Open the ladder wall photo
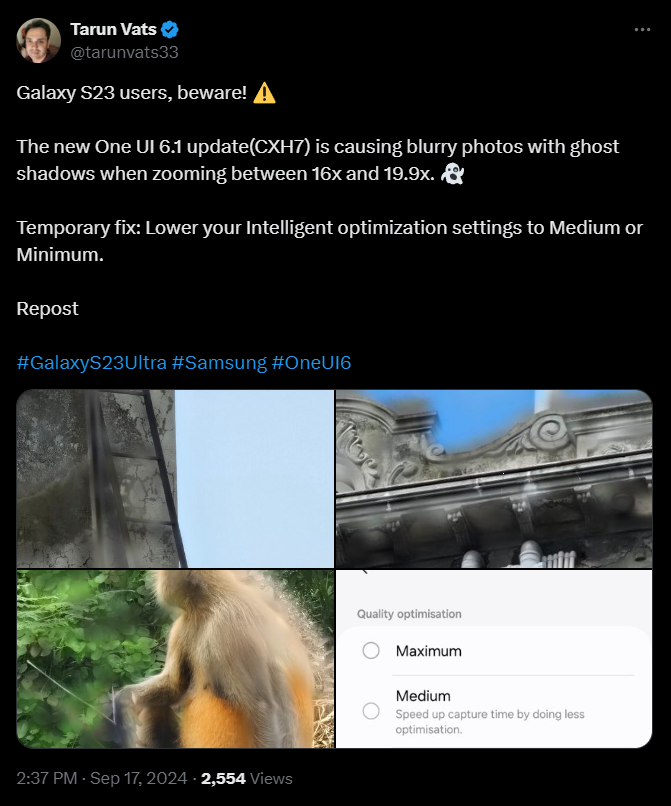 [x=175, y=479]
